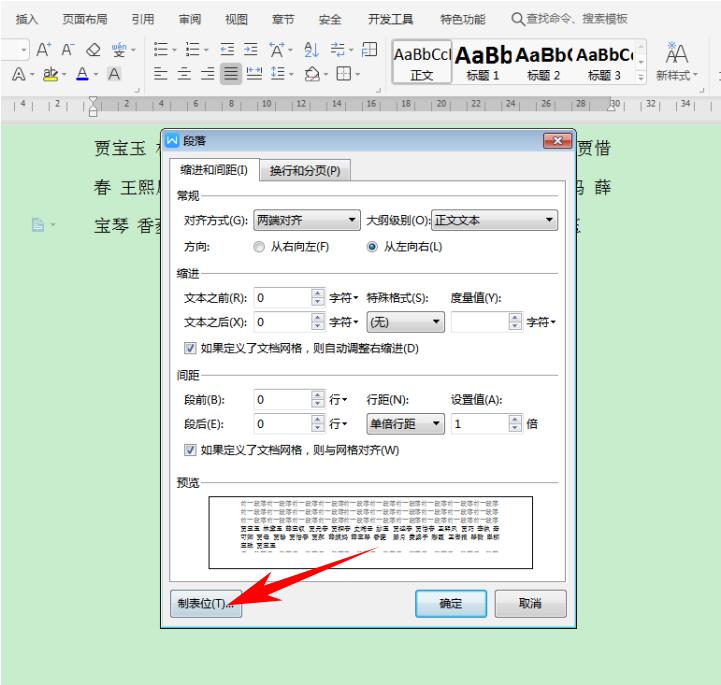
Task: Open the show/hide paragraph marks tool
Action: (x=338, y=49)
